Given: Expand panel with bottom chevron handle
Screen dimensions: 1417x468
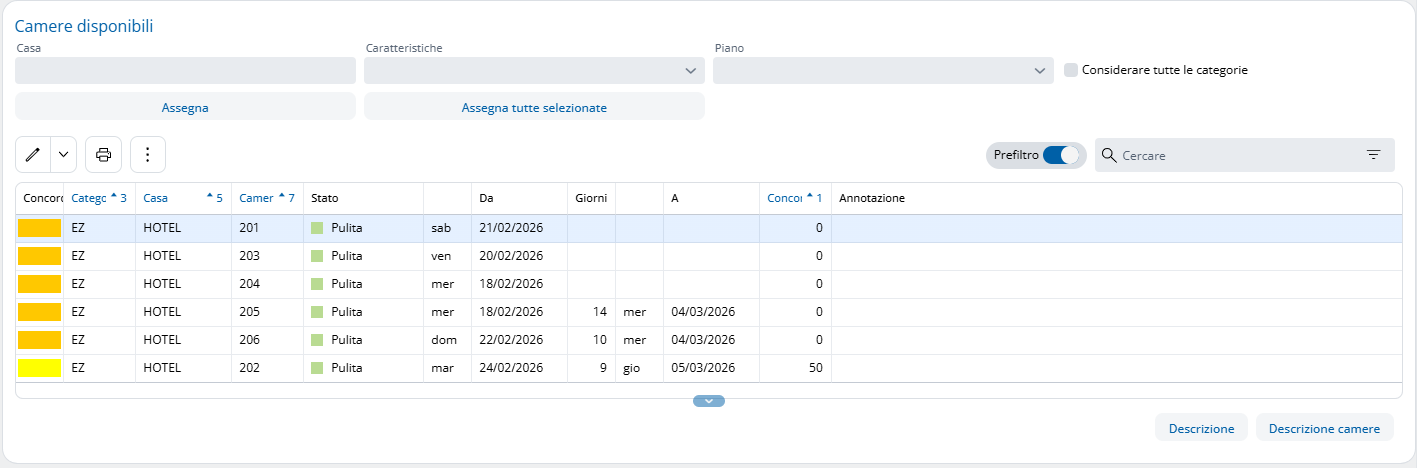Looking at the screenshot, I should pyautogui.click(x=708, y=401).
